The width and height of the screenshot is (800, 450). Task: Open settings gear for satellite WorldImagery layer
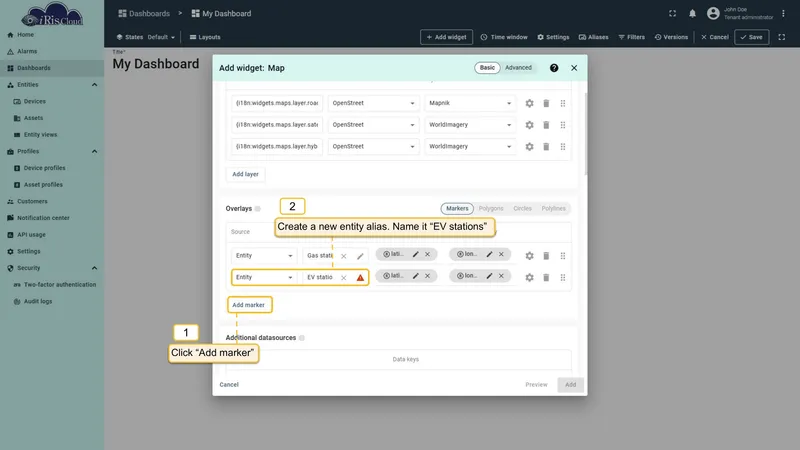click(x=529, y=125)
